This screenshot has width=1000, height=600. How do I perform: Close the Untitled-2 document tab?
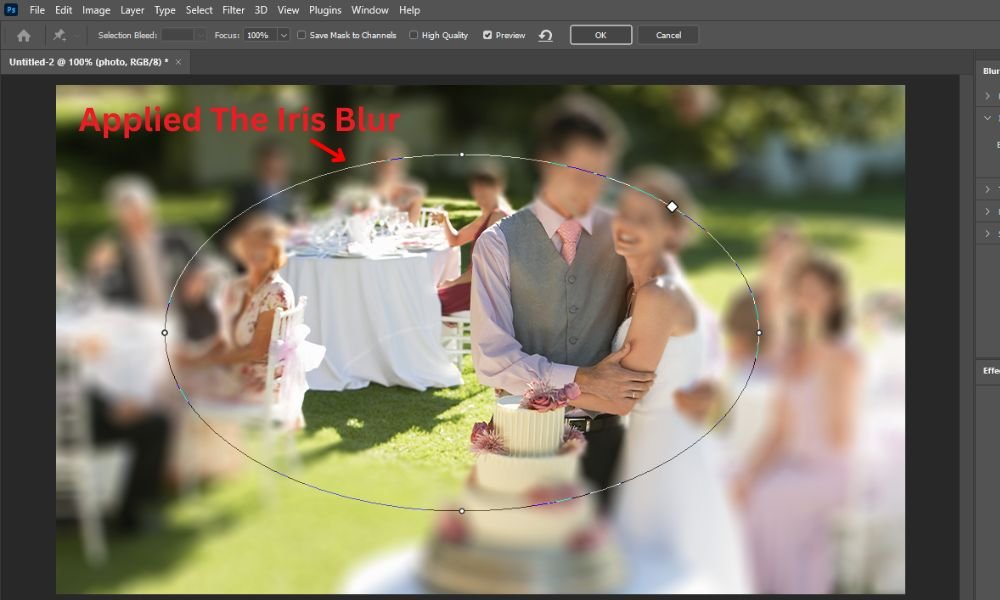click(x=179, y=62)
